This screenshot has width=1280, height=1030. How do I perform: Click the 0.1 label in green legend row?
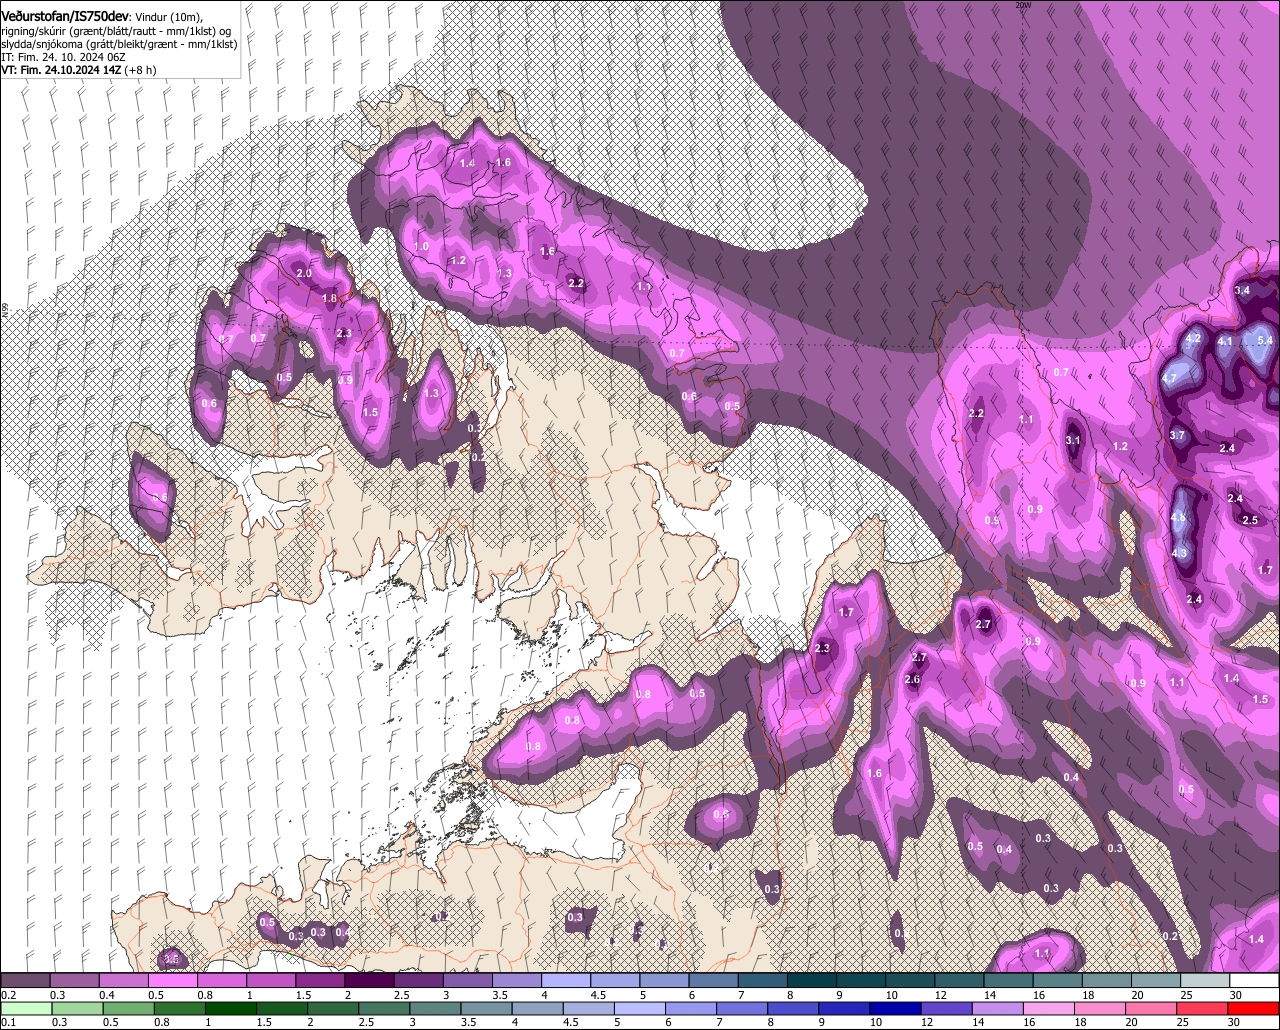tap(8, 1022)
